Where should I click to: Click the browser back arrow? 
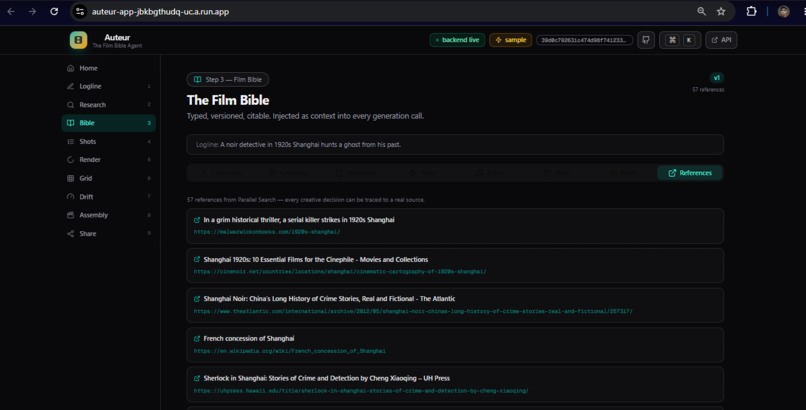coord(11,11)
